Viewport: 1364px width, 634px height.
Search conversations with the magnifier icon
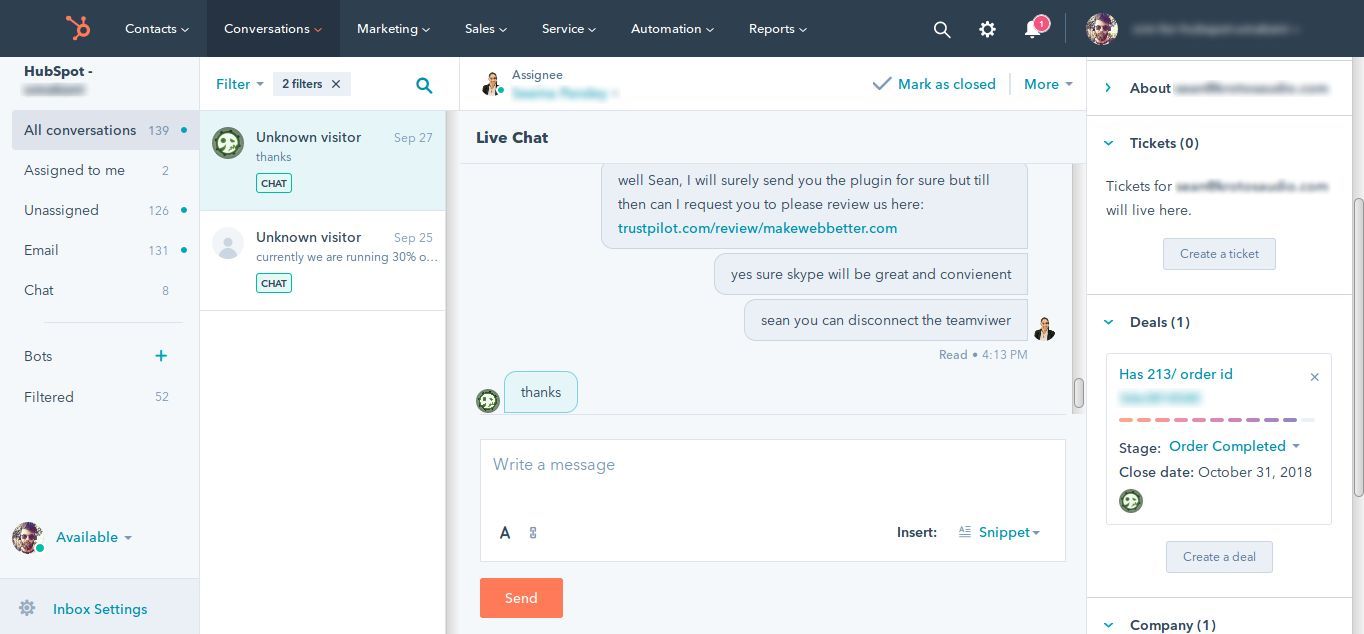coord(424,84)
